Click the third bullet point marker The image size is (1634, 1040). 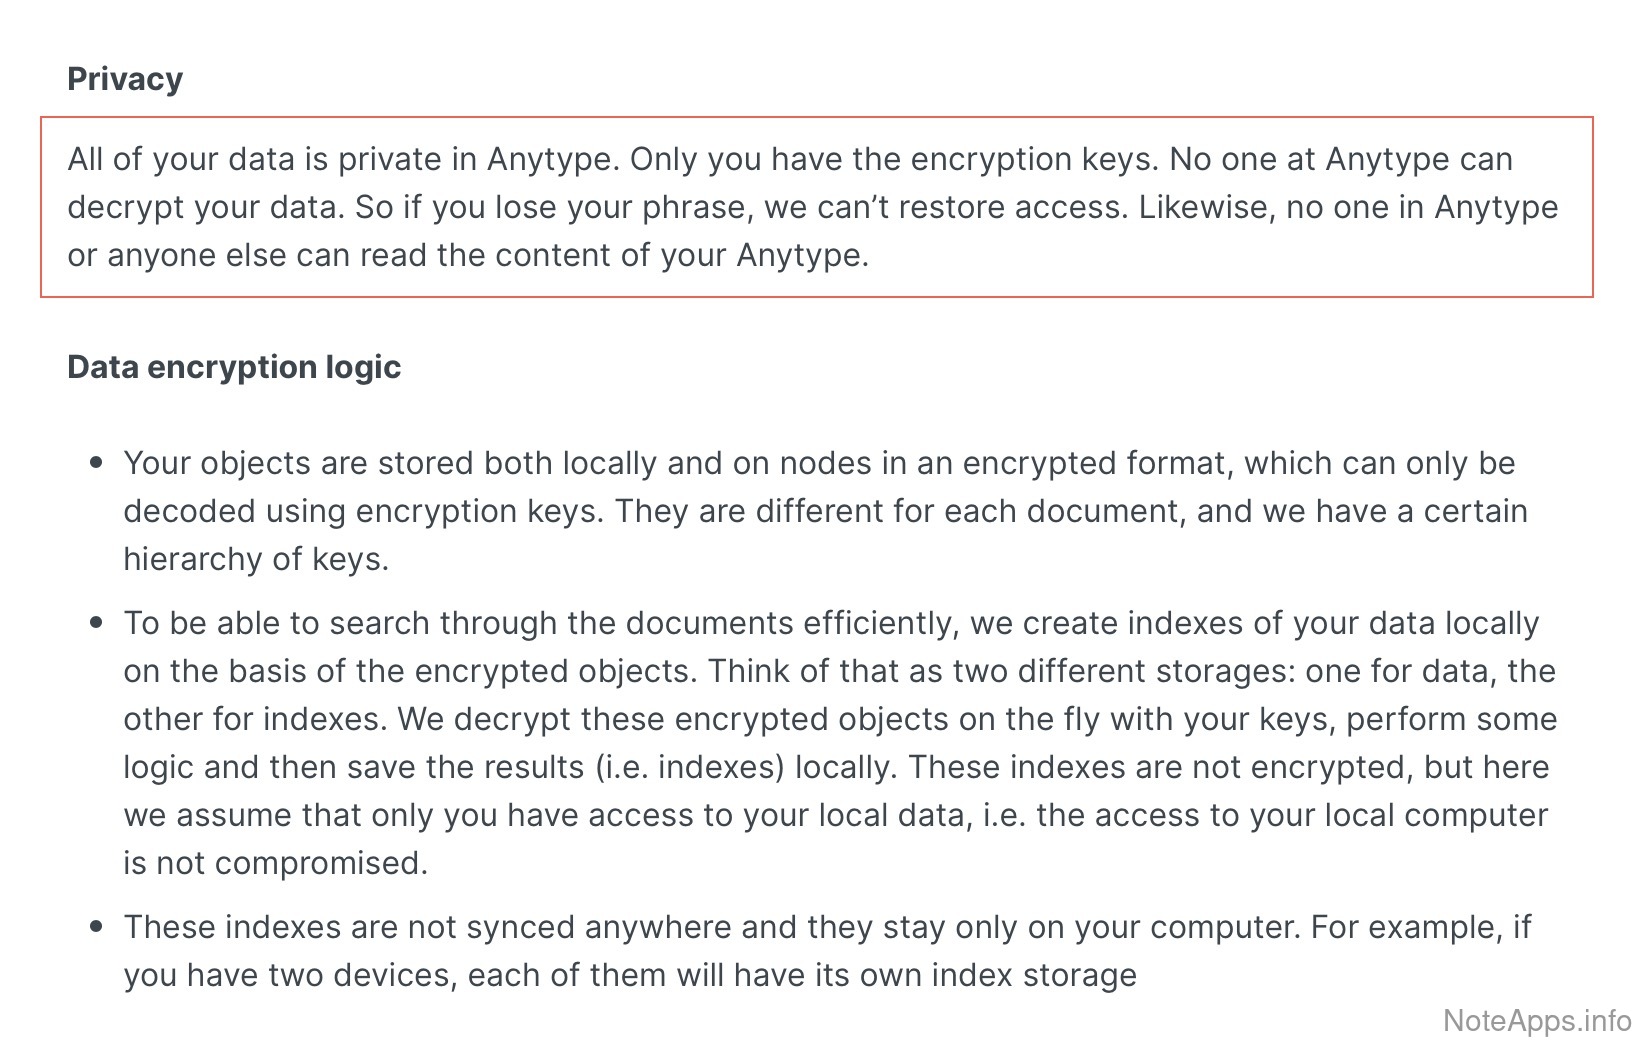96,927
